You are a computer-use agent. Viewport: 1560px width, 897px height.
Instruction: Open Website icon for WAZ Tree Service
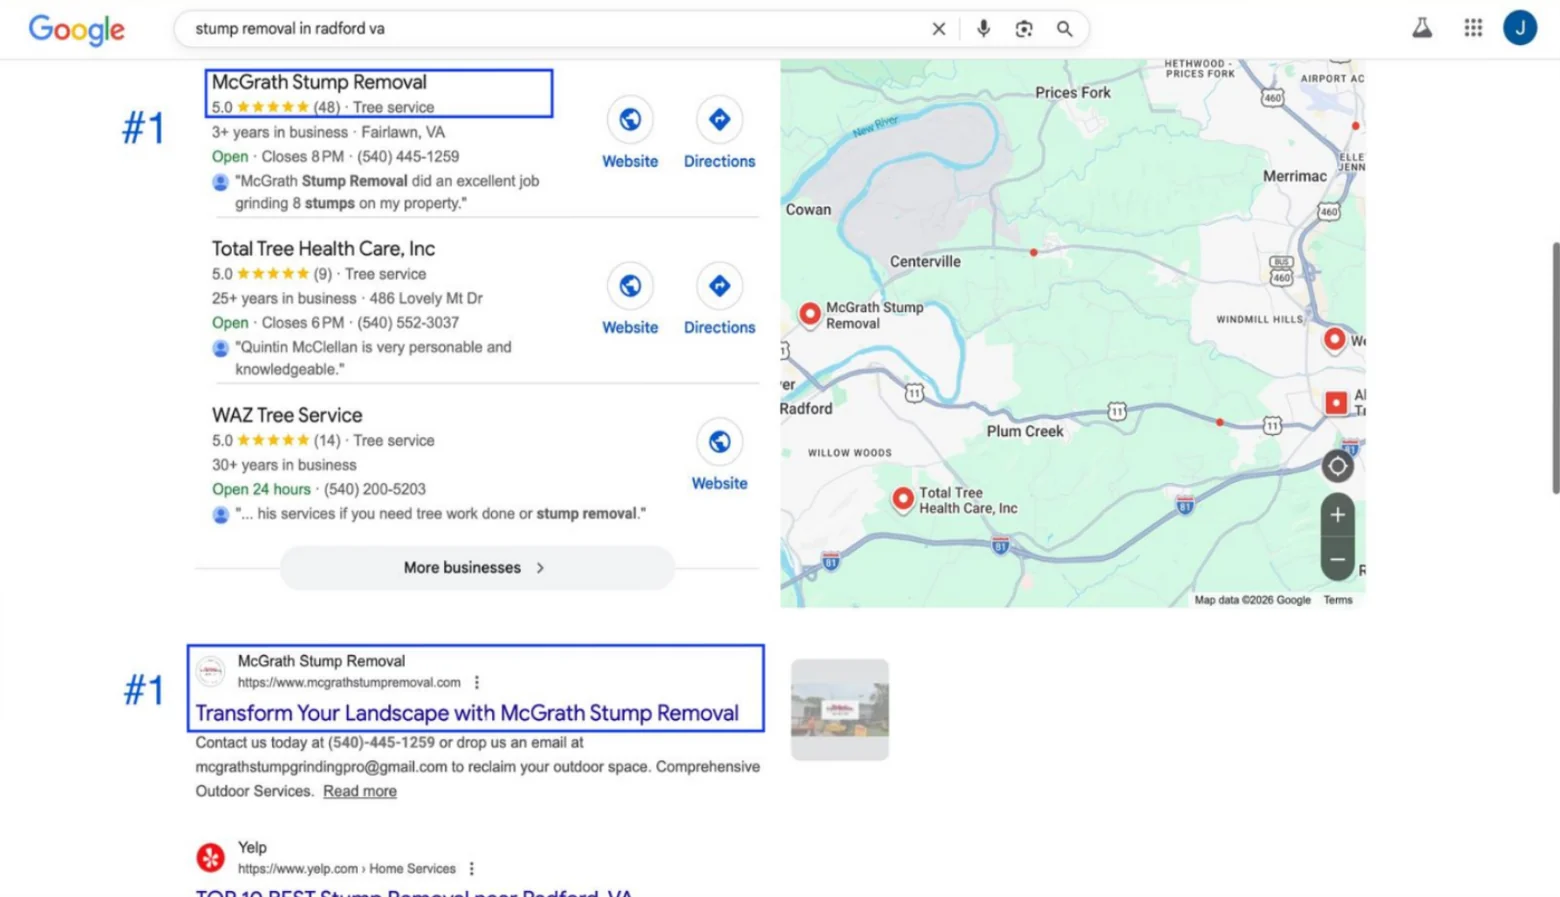click(720, 442)
